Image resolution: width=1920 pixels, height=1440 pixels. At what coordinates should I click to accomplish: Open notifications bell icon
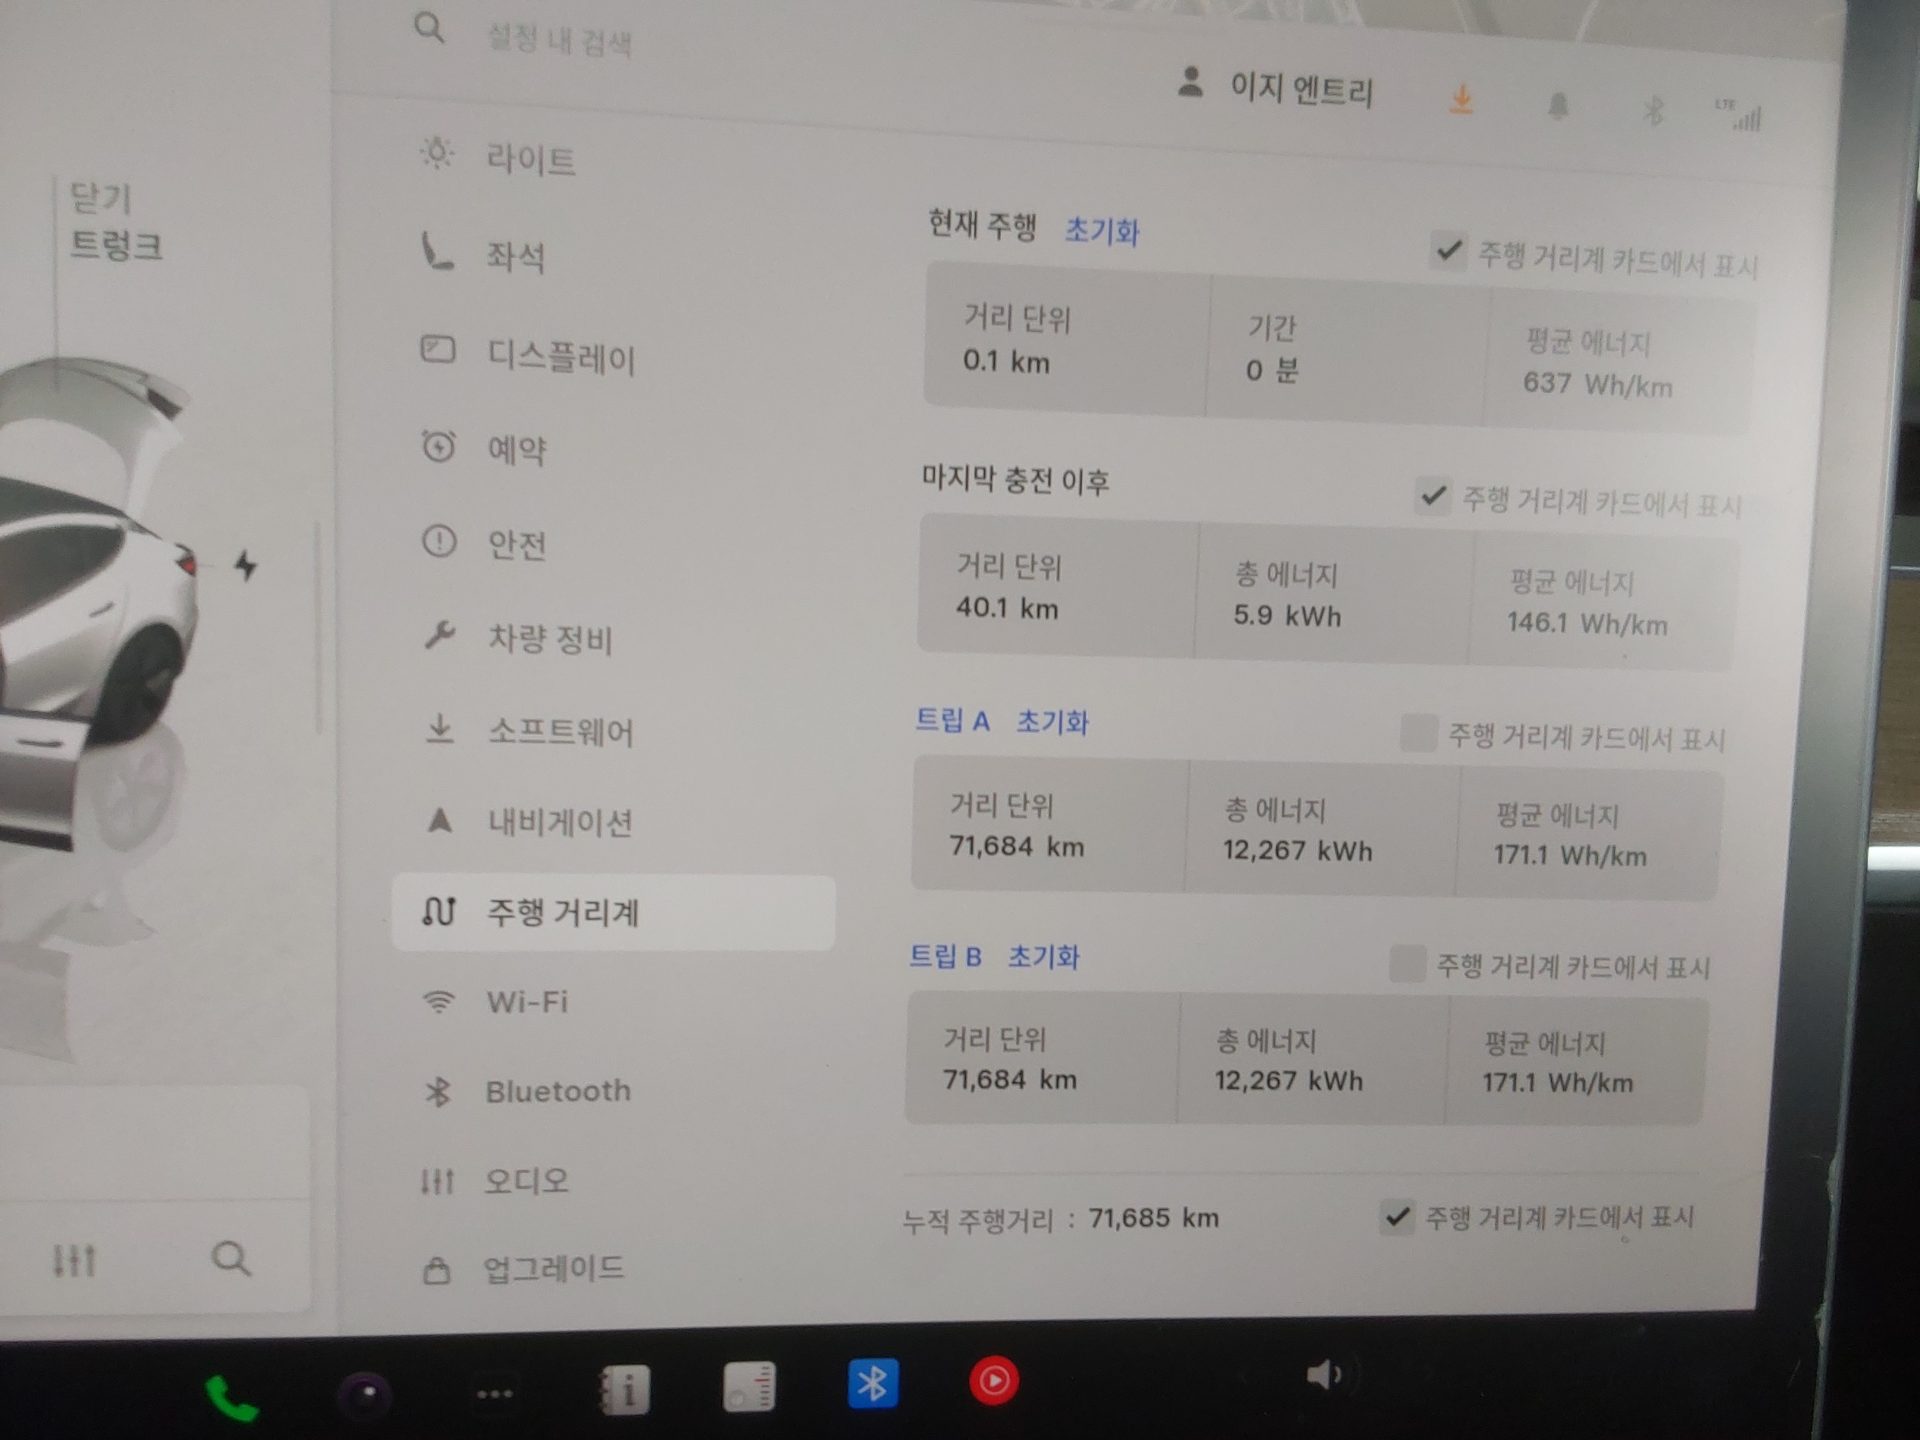click(x=1557, y=106)
